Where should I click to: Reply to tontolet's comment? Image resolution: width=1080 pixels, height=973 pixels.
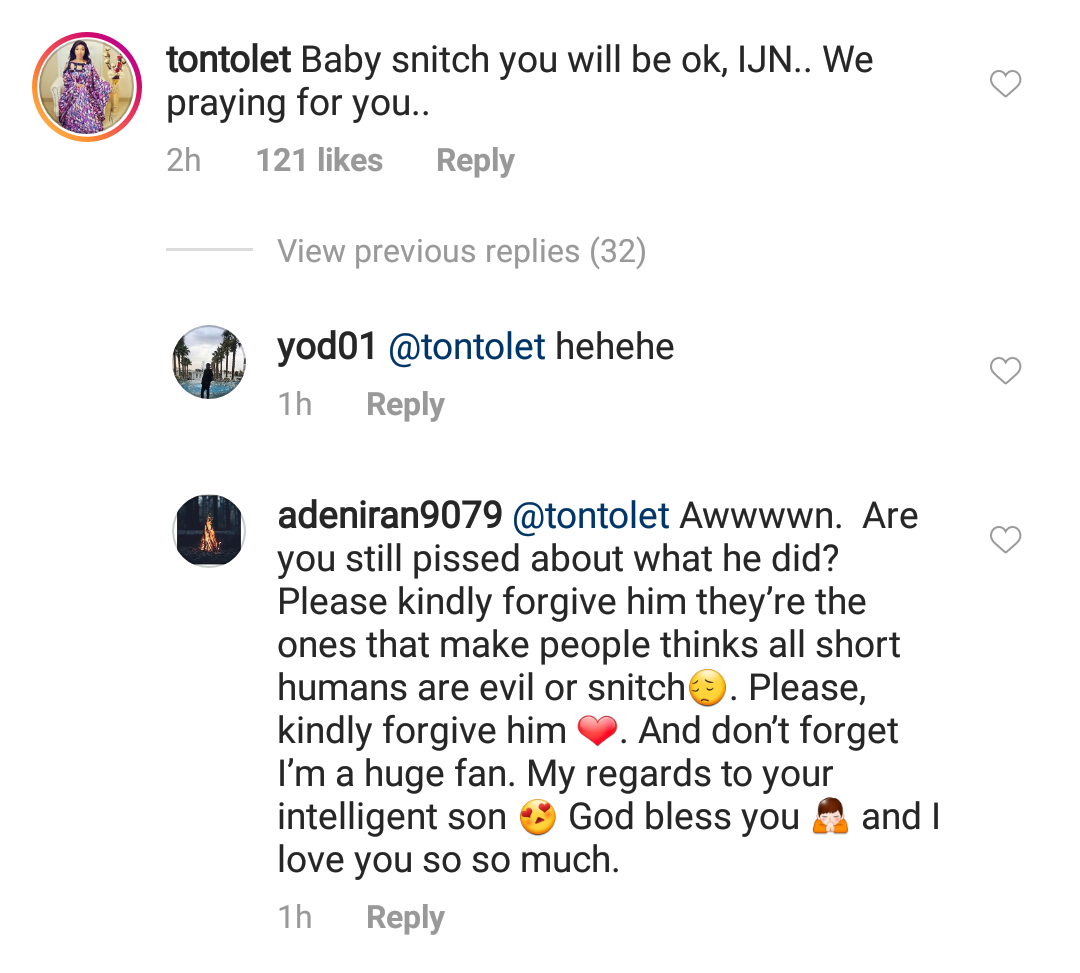click(475, 161)
